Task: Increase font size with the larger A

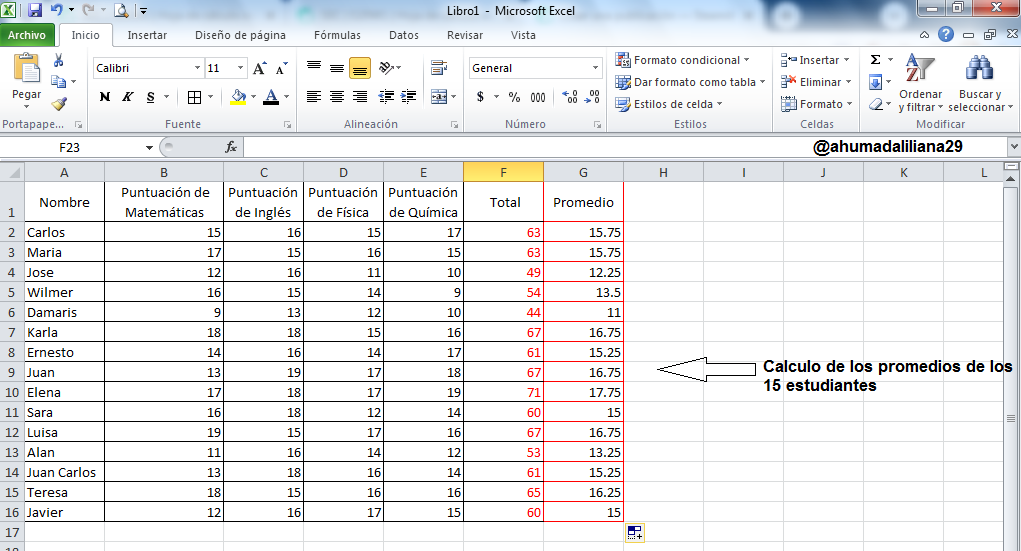Action: pos(259,68)
